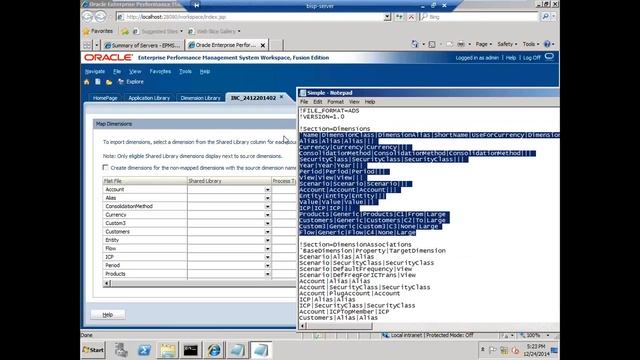Click the PowerShell taskbar icon

[x=144, y=350]
